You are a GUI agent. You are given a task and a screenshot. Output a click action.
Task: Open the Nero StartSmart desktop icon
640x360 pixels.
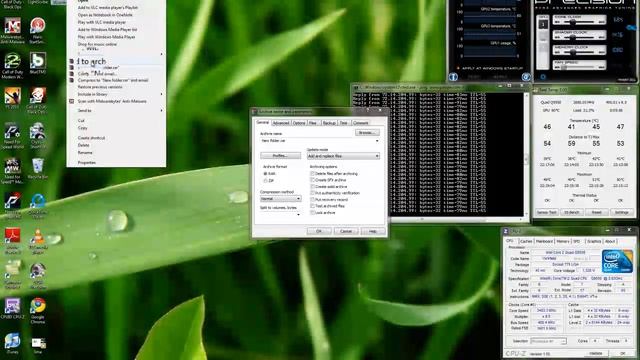pyautogui.click(x=38, y=26)
